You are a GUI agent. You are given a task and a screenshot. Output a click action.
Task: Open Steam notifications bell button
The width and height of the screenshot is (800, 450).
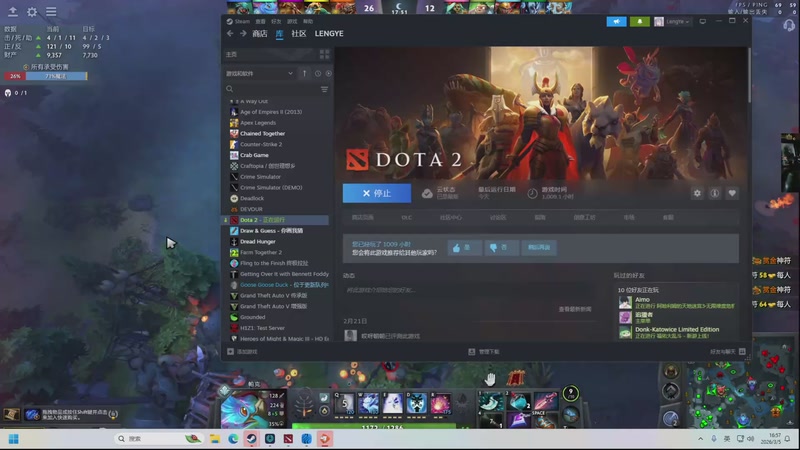(639, 21)
